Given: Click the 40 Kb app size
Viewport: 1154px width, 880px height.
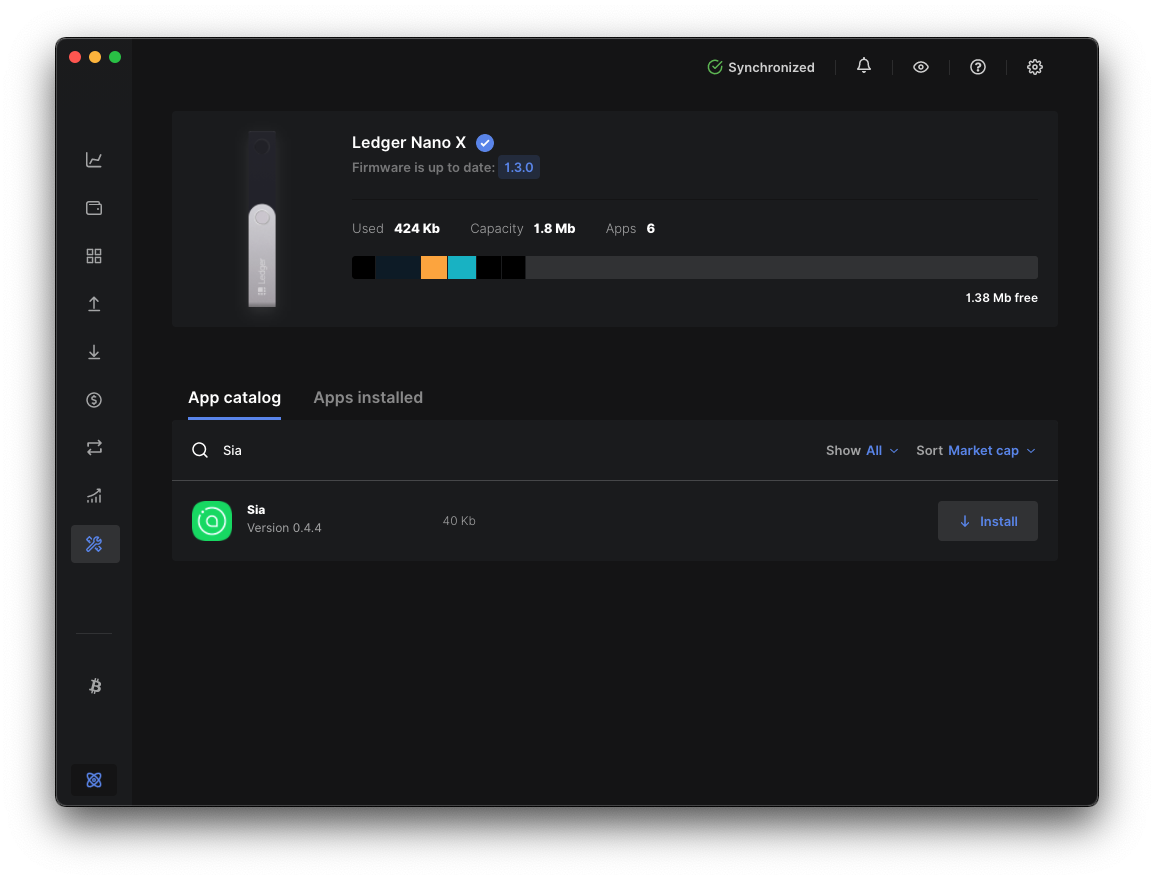Looking at the screenshot, I should point(459,521).
